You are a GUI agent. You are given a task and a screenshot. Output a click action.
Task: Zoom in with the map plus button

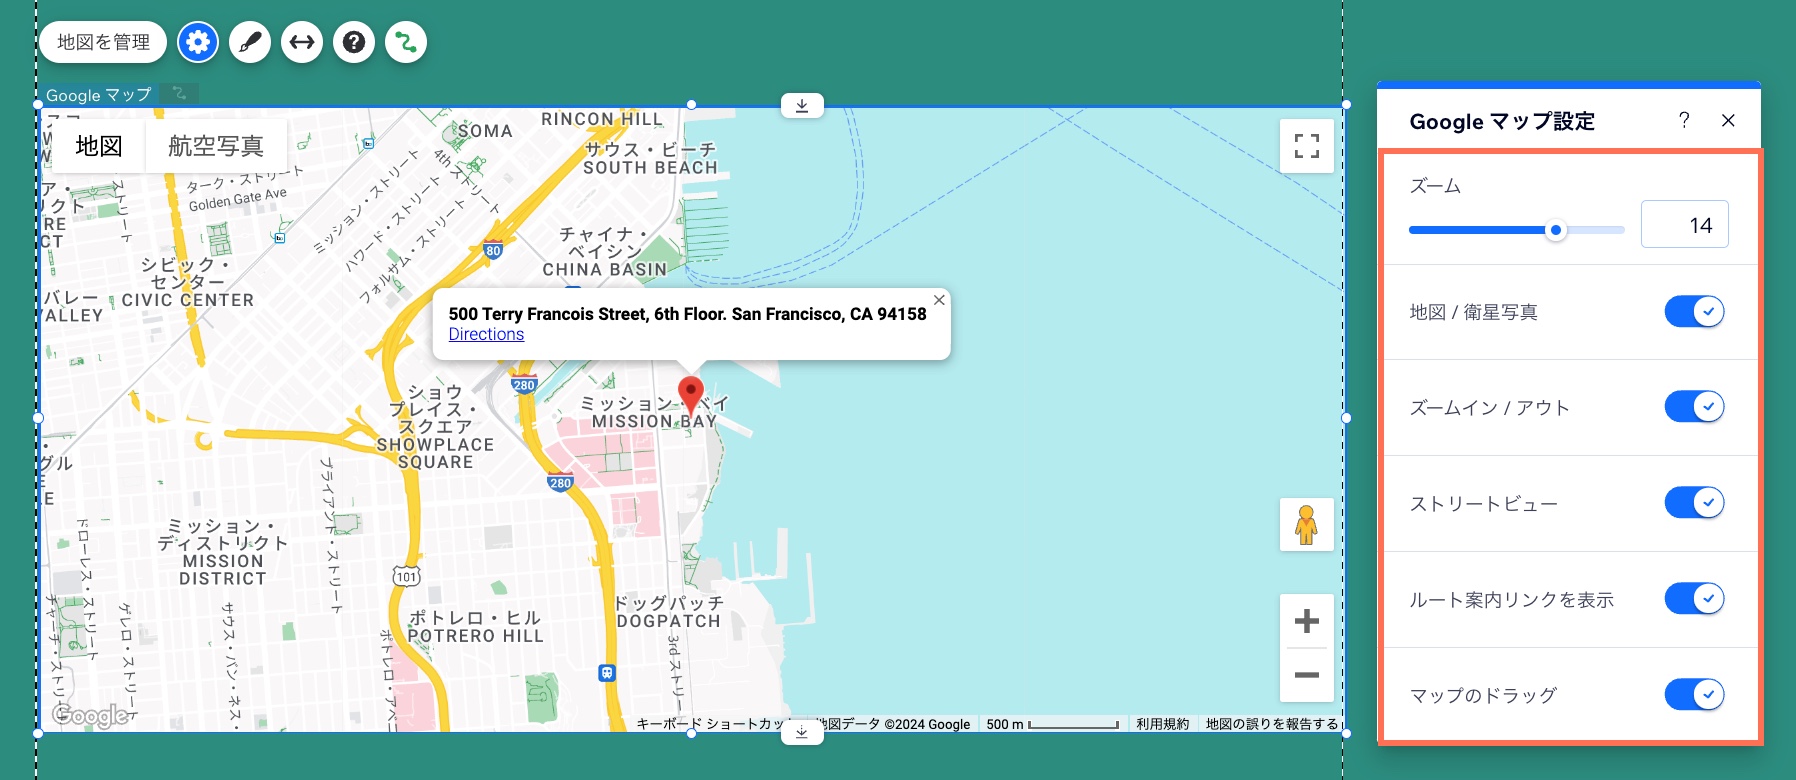(1306, 621)
